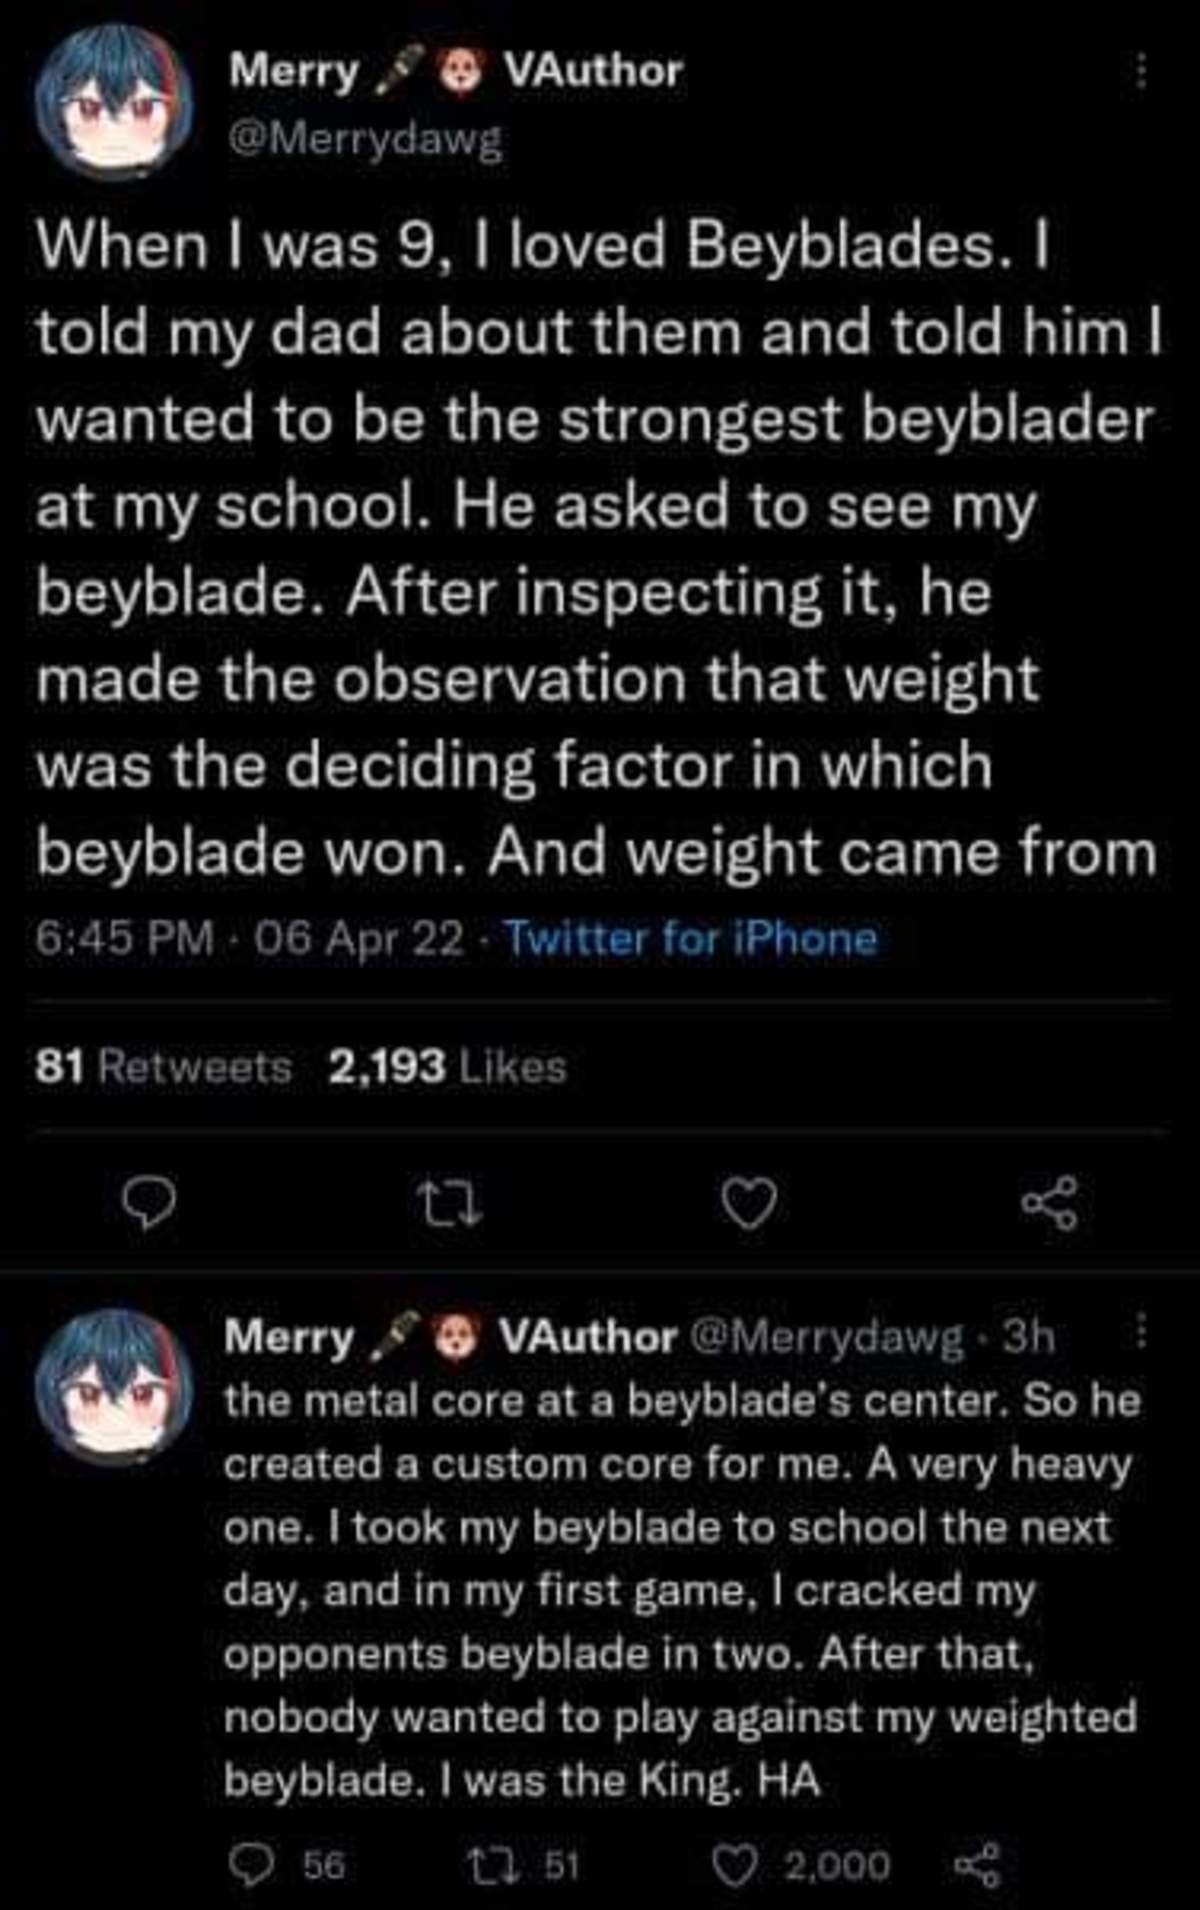Click Merry VAuthor display name in main tweet
This screenshot has width=1200, height=1910.
pos(455,72)
